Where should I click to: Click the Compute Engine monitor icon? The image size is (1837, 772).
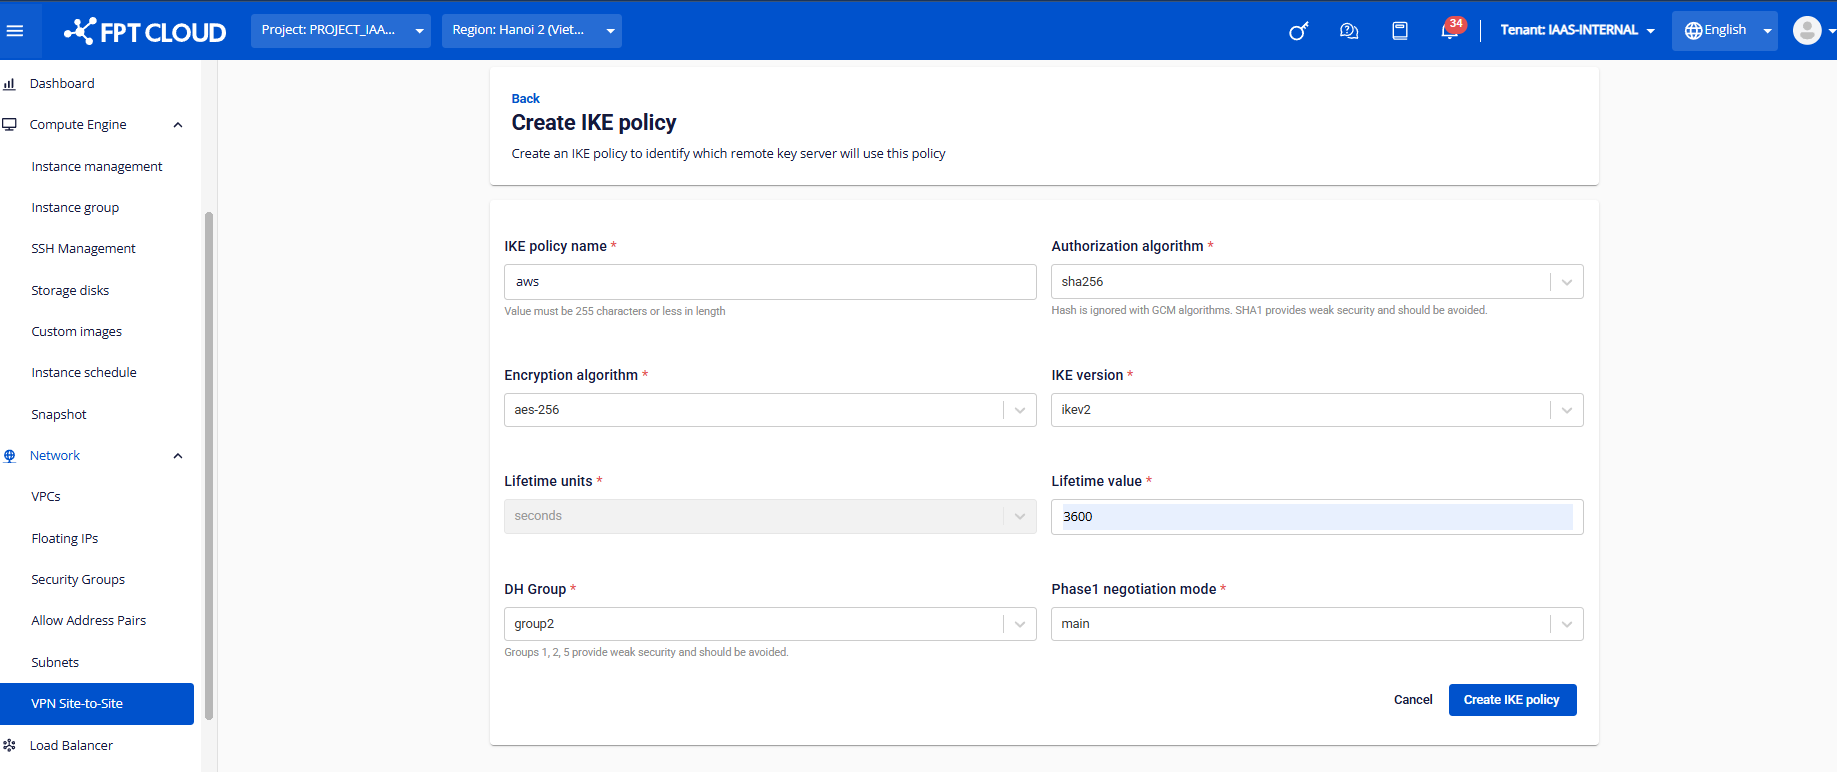pyautogui.click(x=10, y=125)
